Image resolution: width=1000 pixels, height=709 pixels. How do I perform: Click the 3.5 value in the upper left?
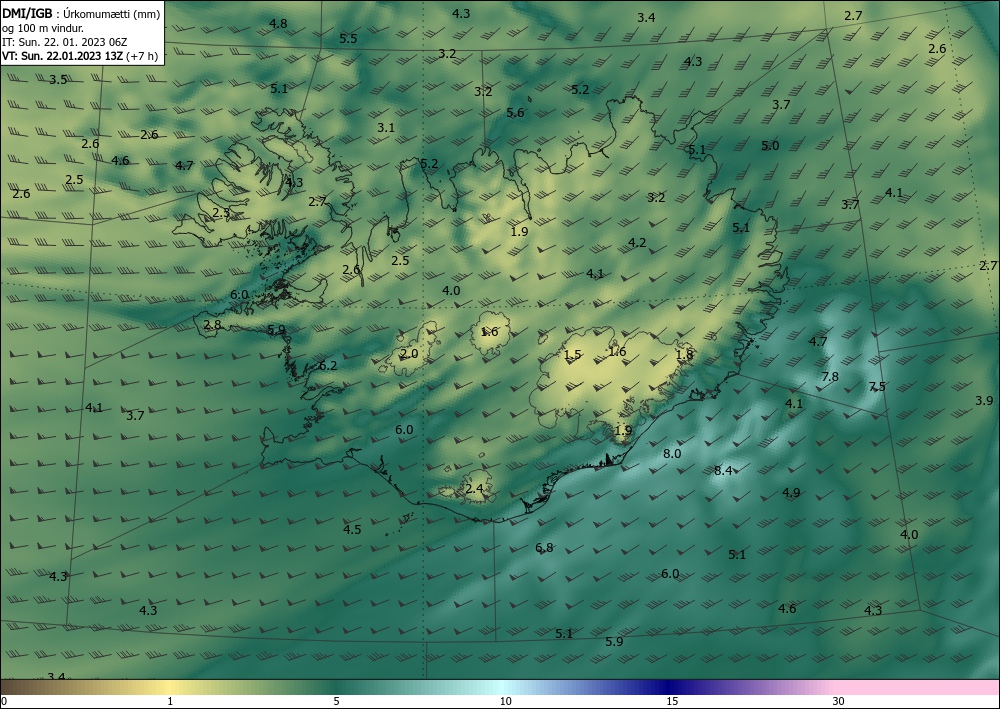[x=58, y=80]
